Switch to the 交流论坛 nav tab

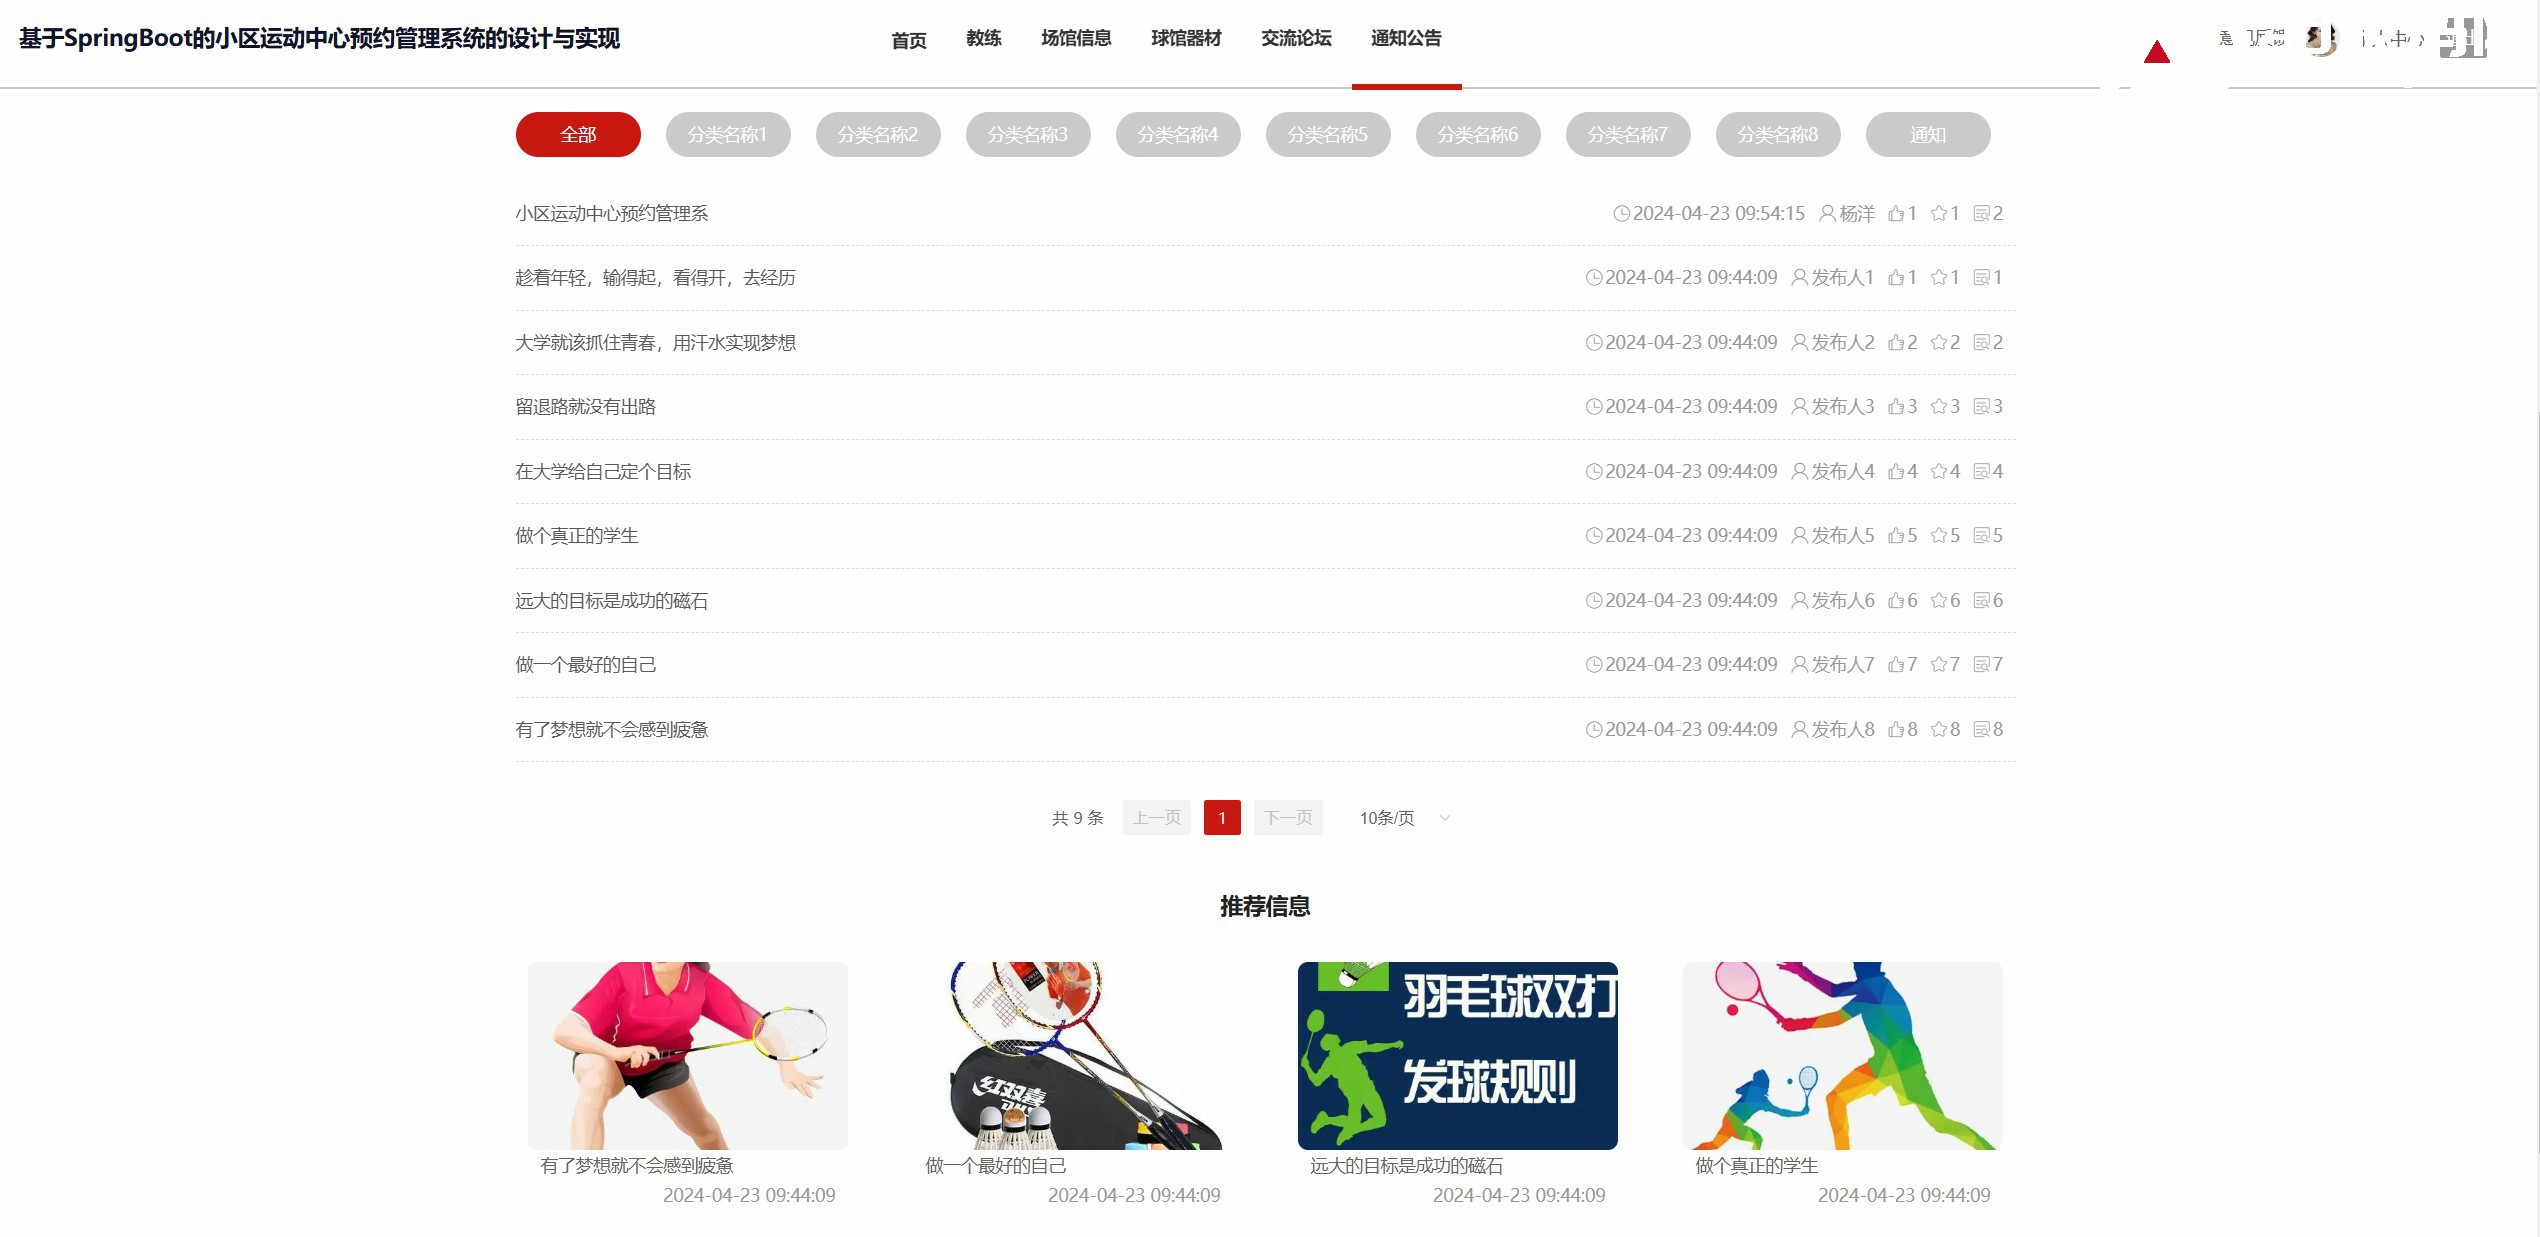point(1296,38)
